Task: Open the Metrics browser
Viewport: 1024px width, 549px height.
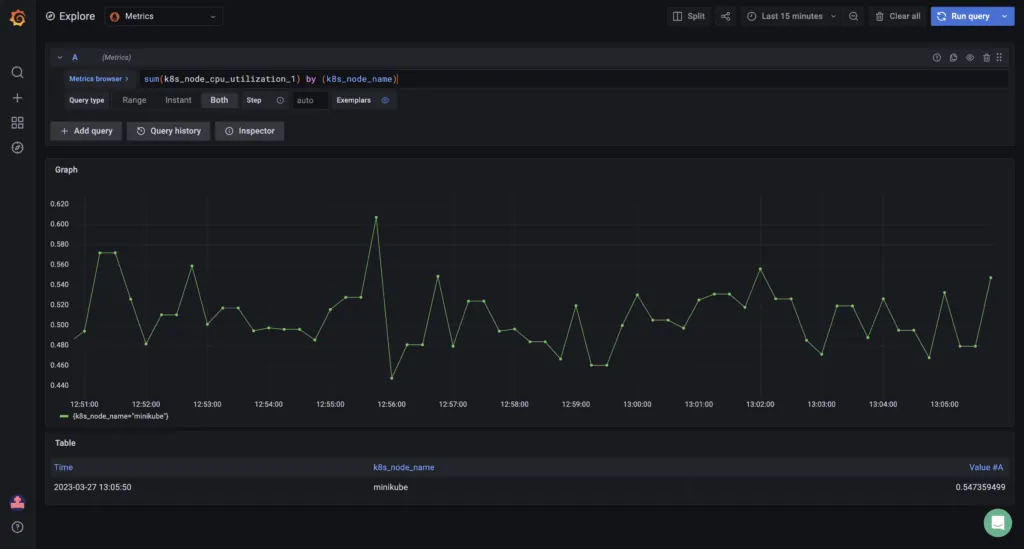Action: (99, 79)
